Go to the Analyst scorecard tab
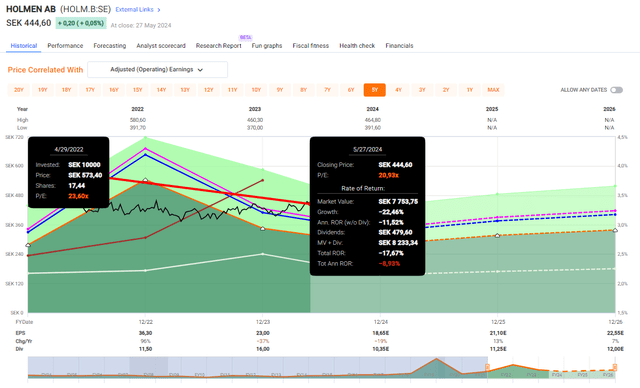 click(x=161, y=46)
